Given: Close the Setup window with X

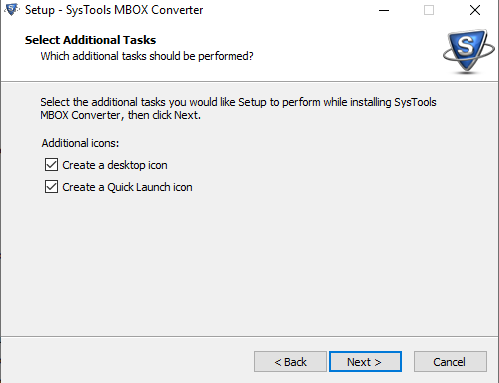Looking at the screenshot, I should [x=475, y=10].
